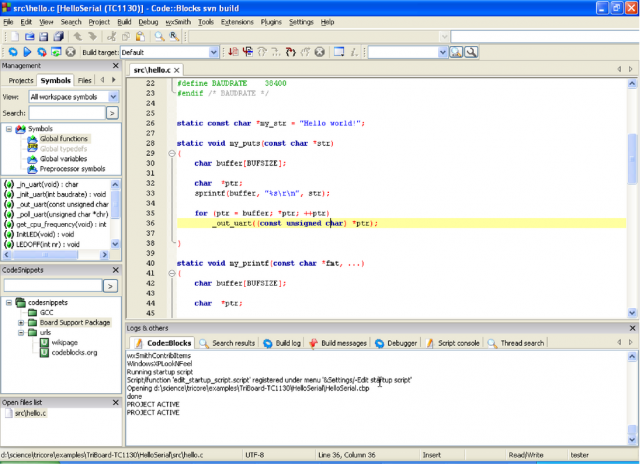Click the Save file toolbar icon
Viewport: 640px width, 464px height.
[43, 36]
